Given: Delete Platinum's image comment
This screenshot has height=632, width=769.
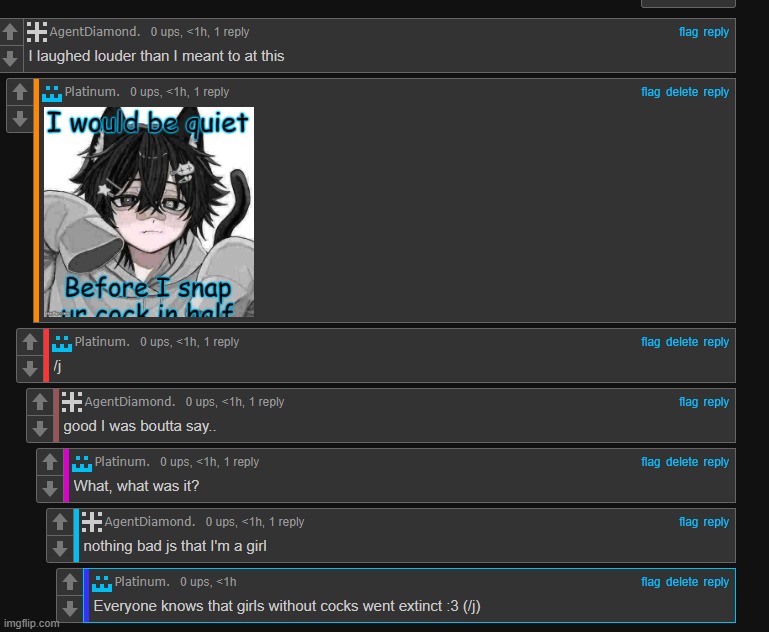Looking at the screenshot, I should point(682,92).
